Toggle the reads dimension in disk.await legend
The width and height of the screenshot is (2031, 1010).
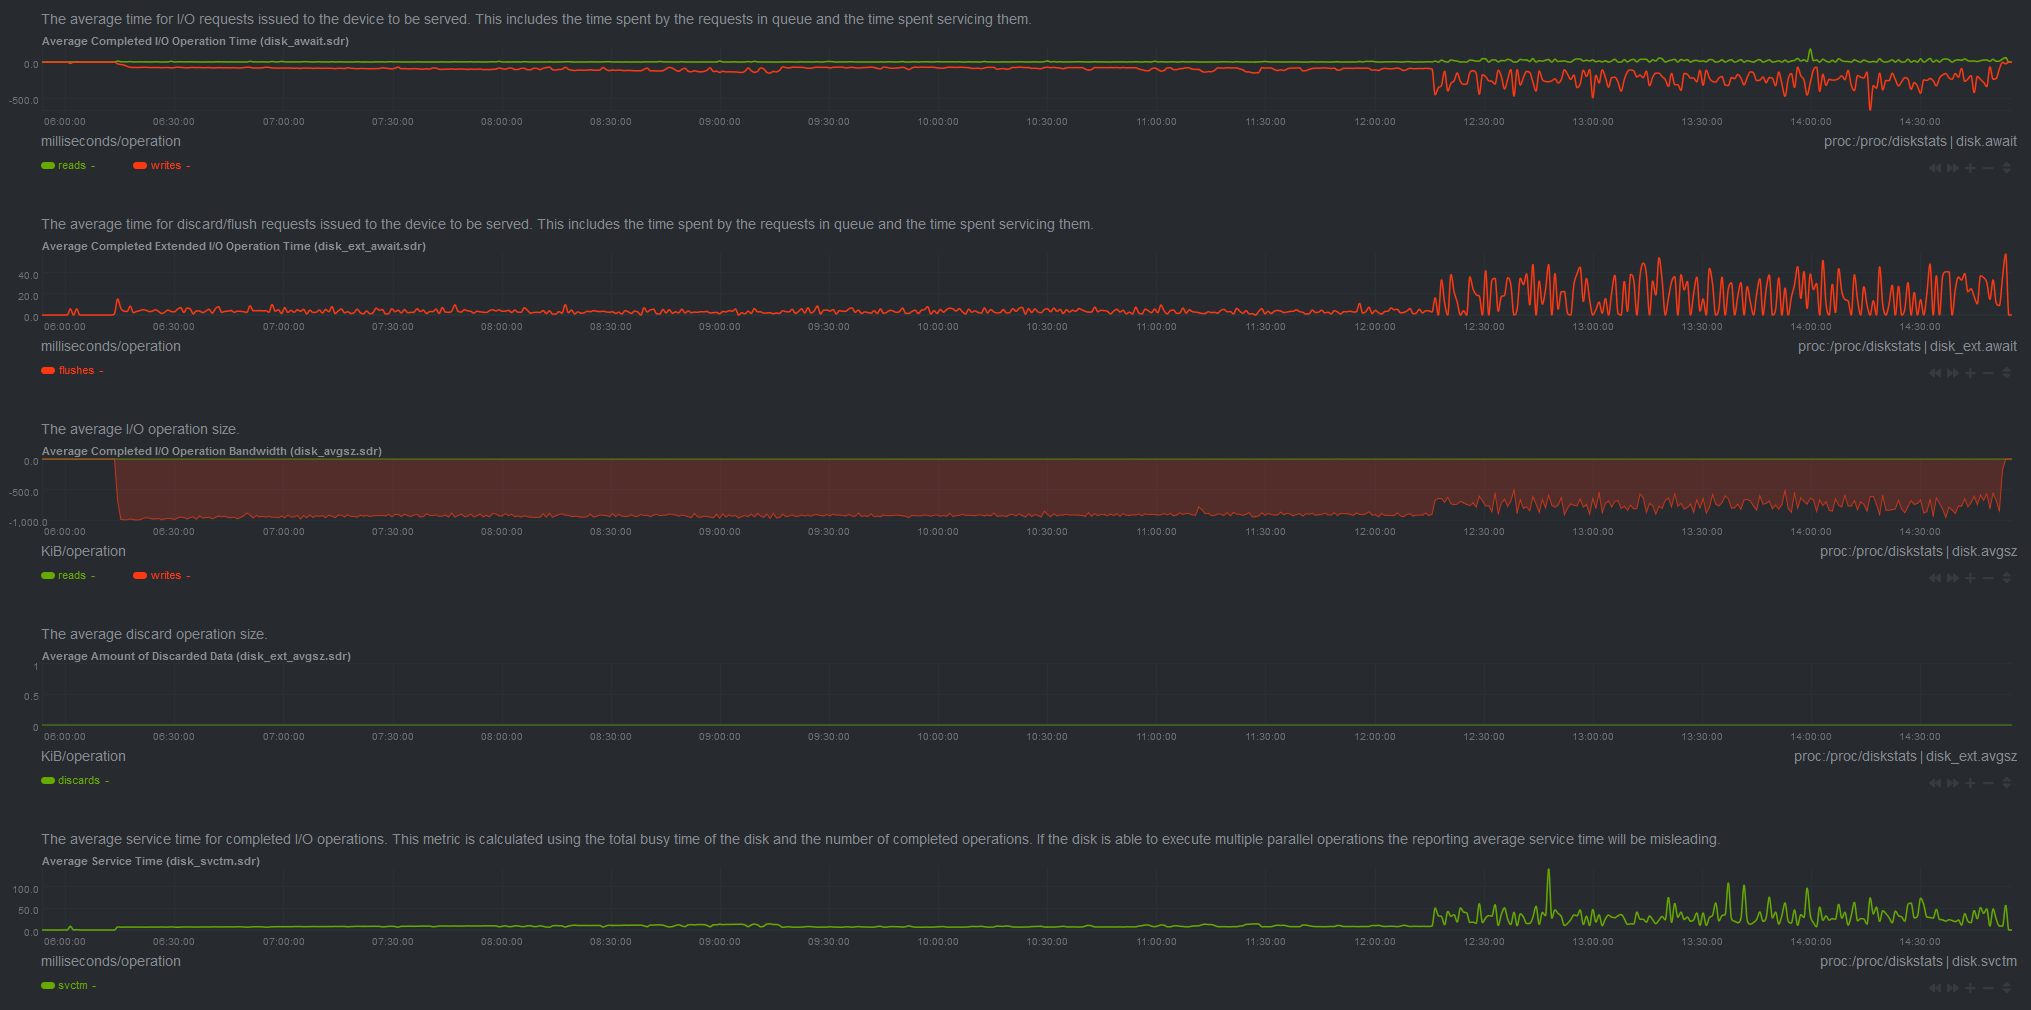[x=68, y=166]
